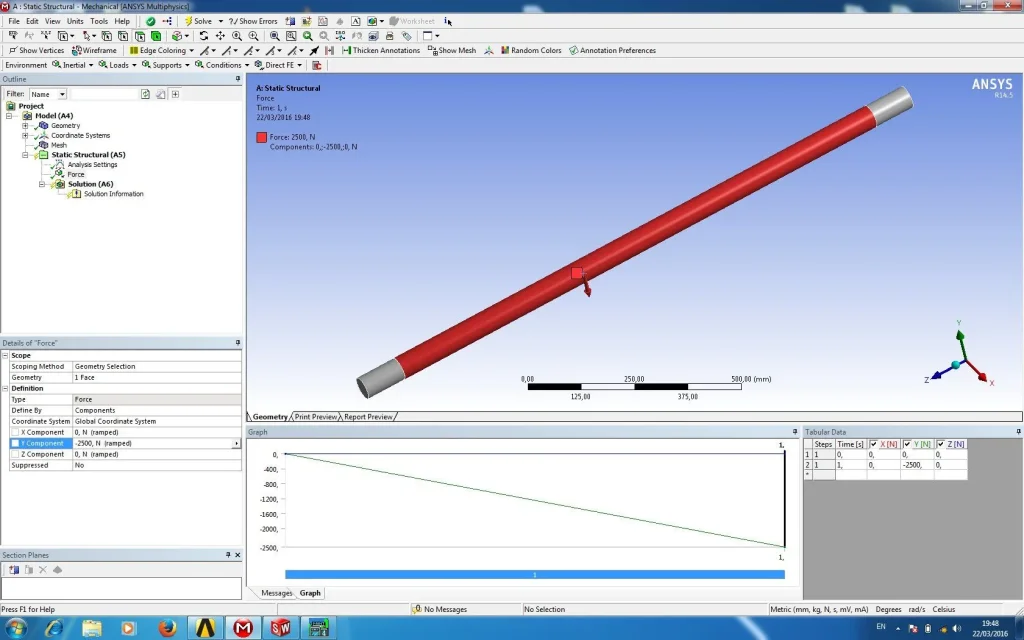
Task: Click Thicken Annotations button
Action: [380, 50]
